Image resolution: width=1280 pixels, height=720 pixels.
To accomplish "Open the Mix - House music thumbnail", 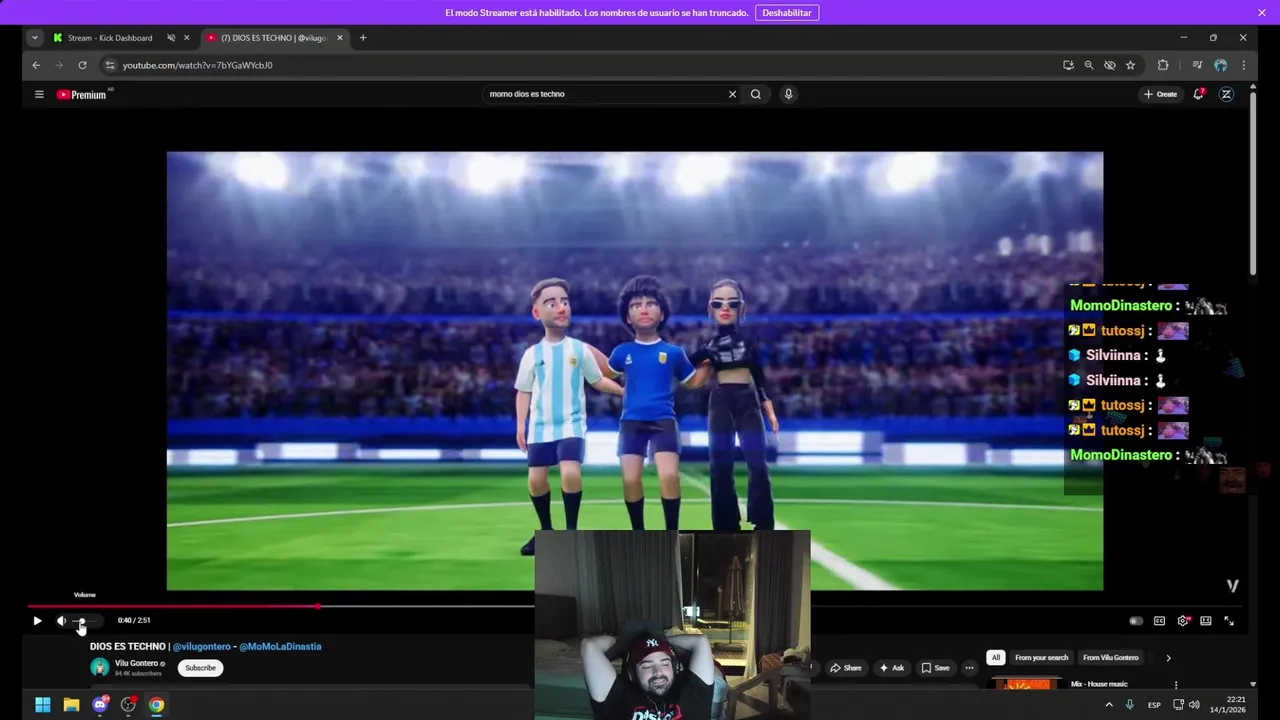I will (1027, 684).
